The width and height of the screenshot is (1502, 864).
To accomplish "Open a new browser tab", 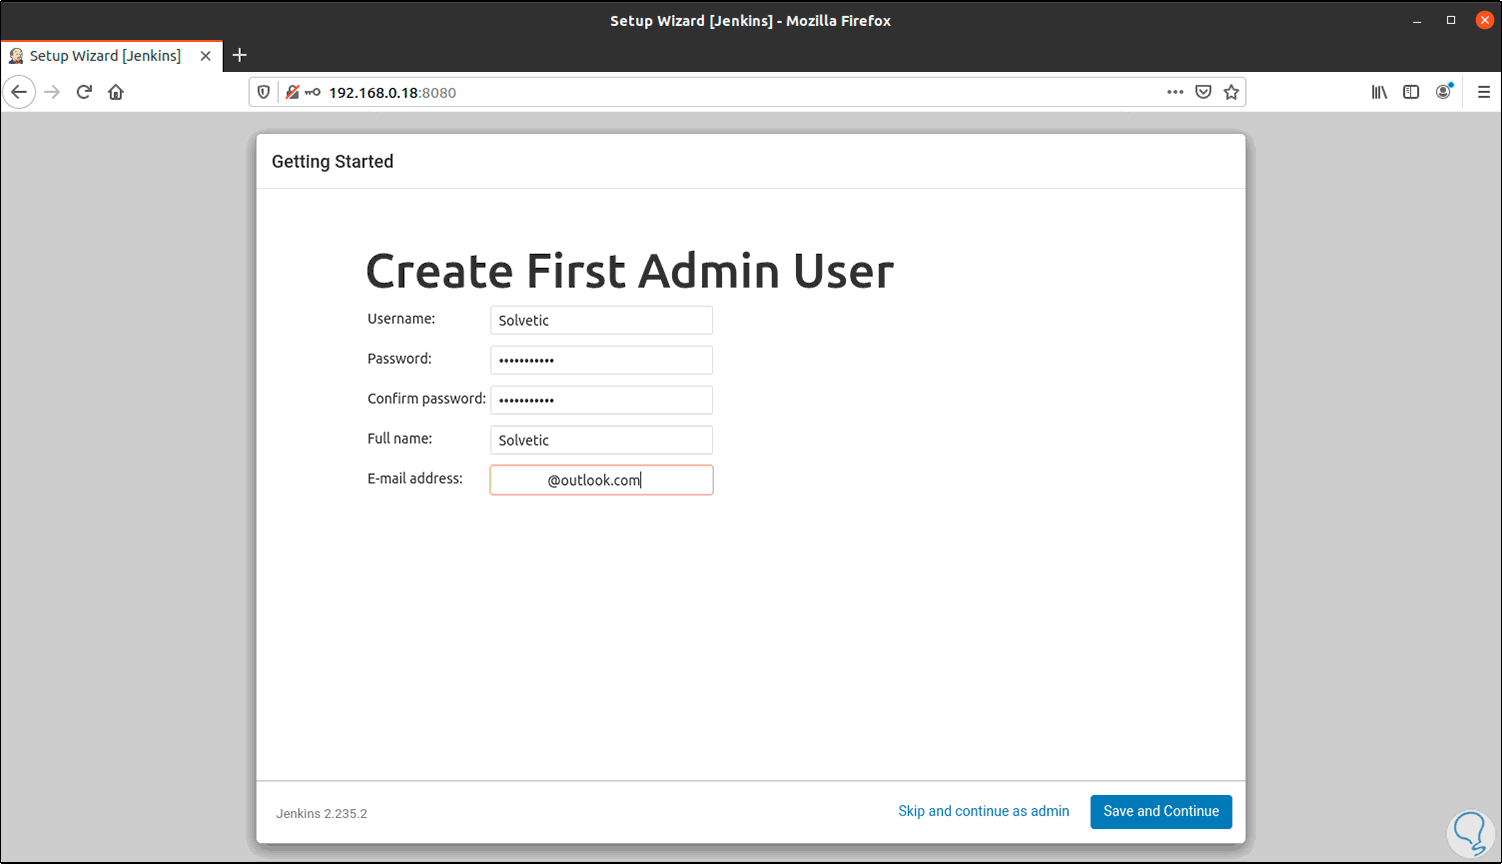I will (x=239, y=56).
